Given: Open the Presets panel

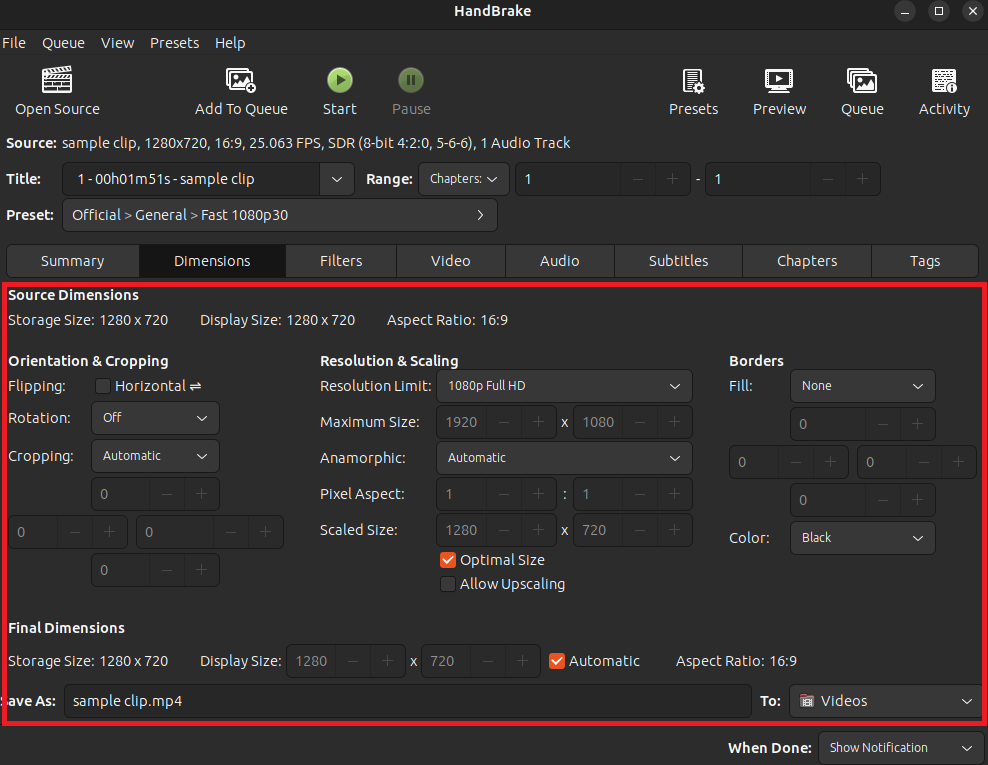Looking at the screenshot, I should [x=693, y=90].
